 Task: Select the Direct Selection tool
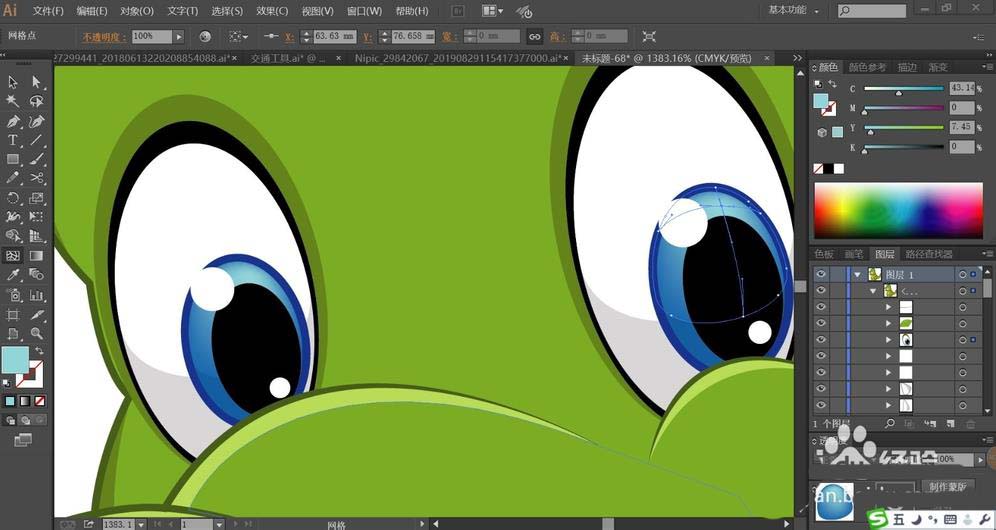point(36,82)
